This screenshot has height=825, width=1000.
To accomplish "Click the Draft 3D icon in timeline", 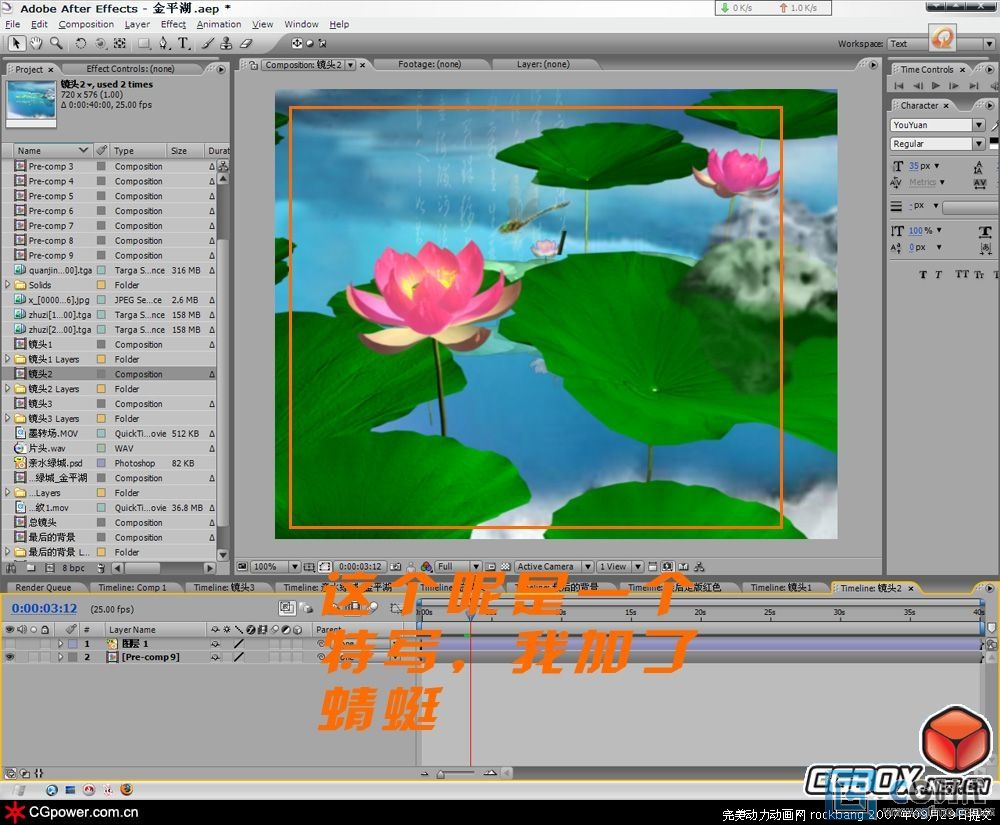I will tap(307, 608).
